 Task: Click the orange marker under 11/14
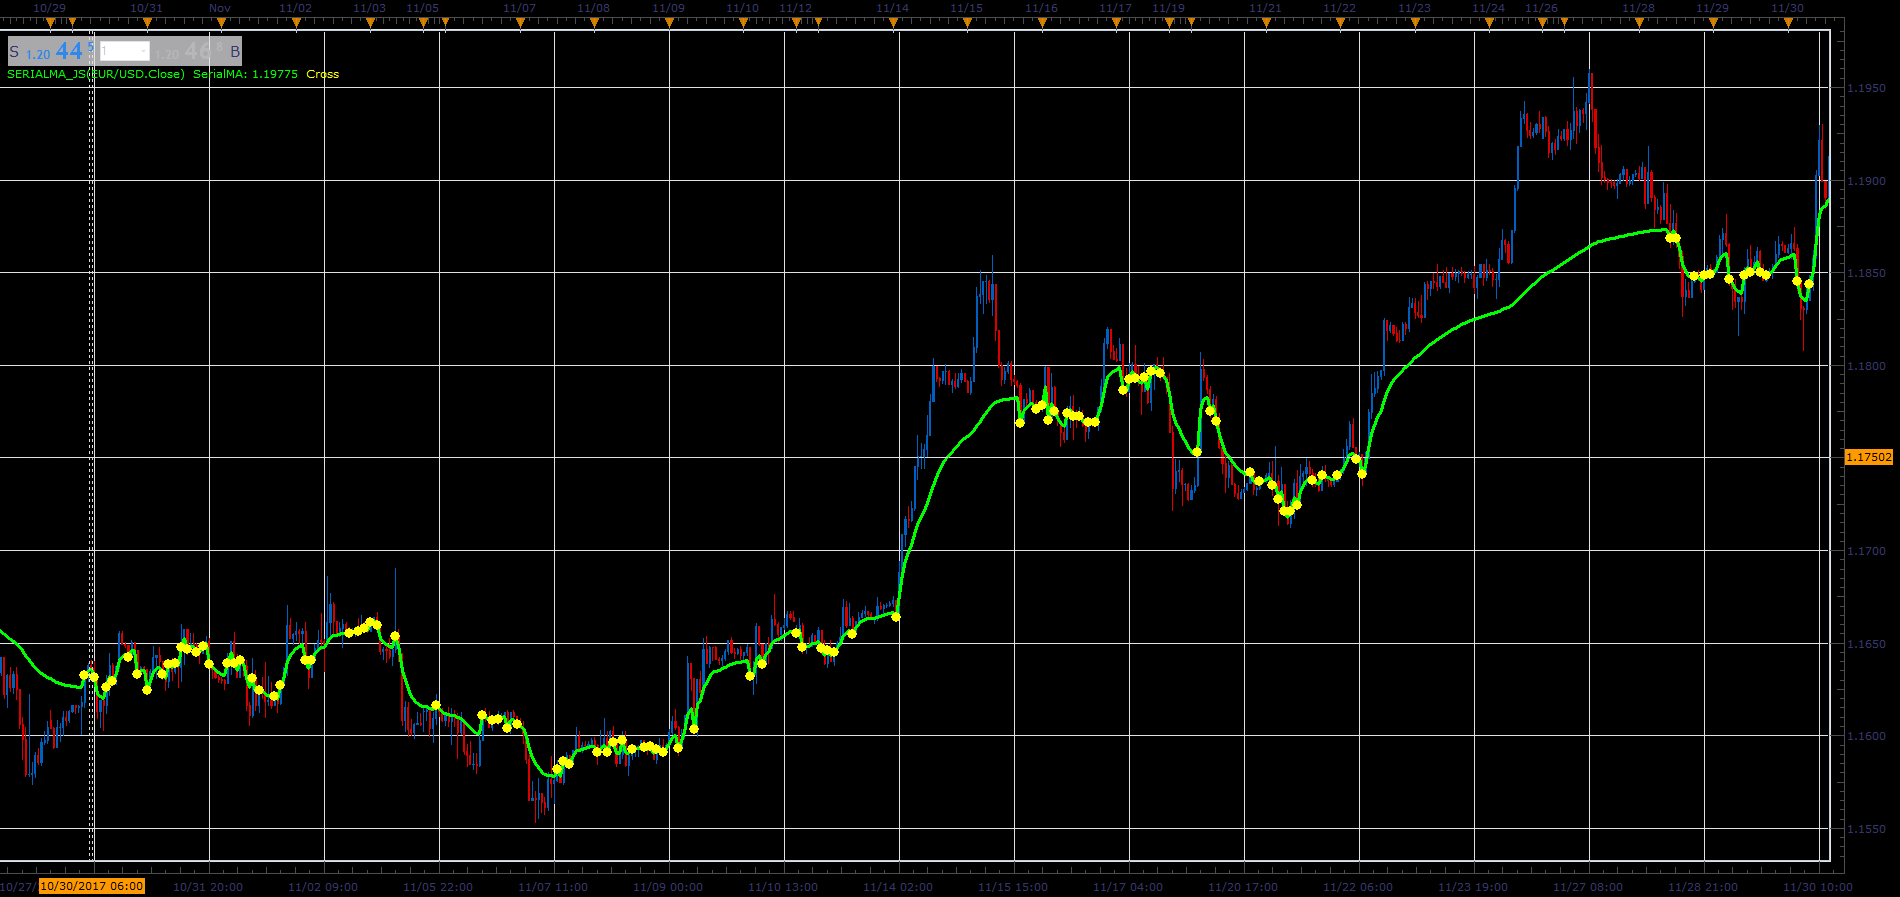[892, 22]
